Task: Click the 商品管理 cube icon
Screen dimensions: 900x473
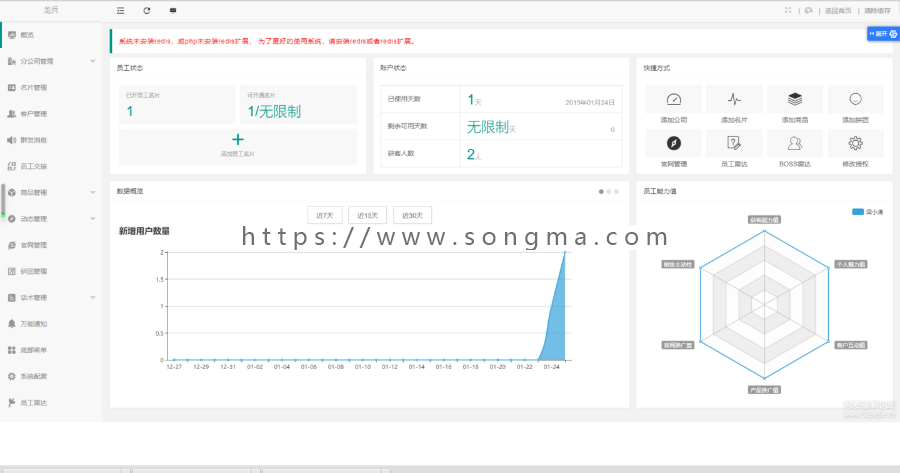Action: pos(11,193)
